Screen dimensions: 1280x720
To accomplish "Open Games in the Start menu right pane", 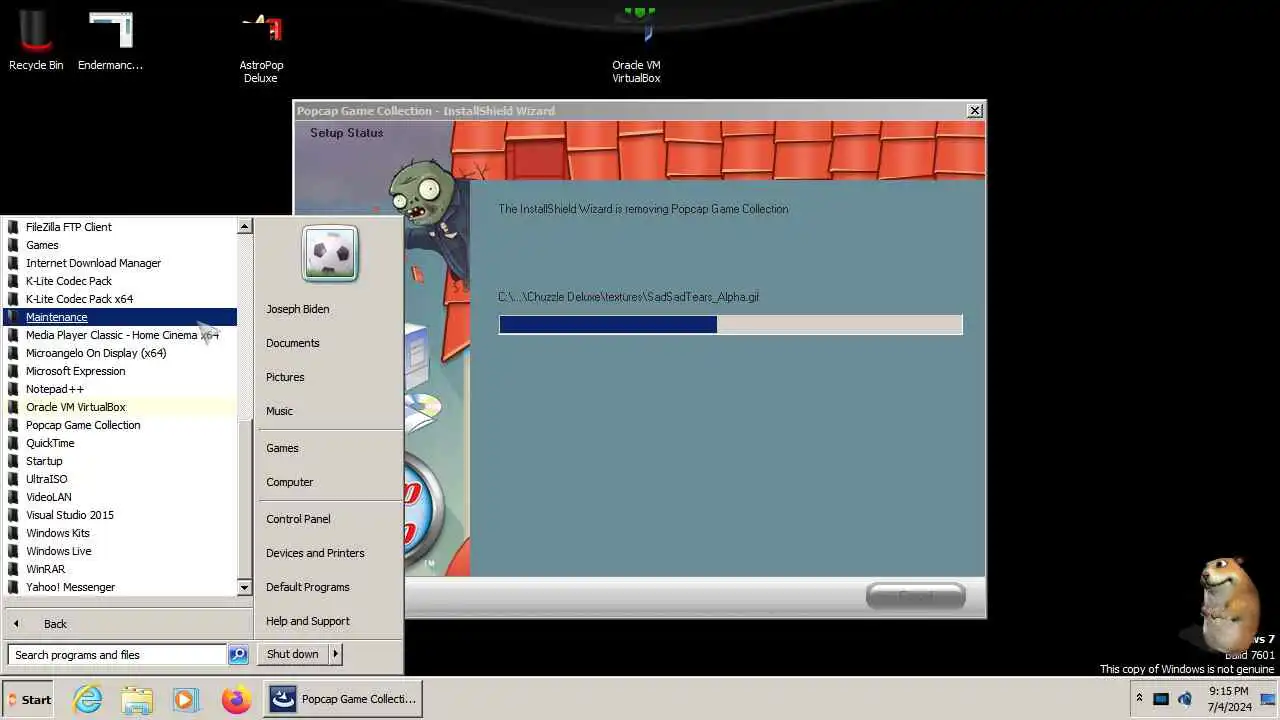I will click(x=283, y=448).
